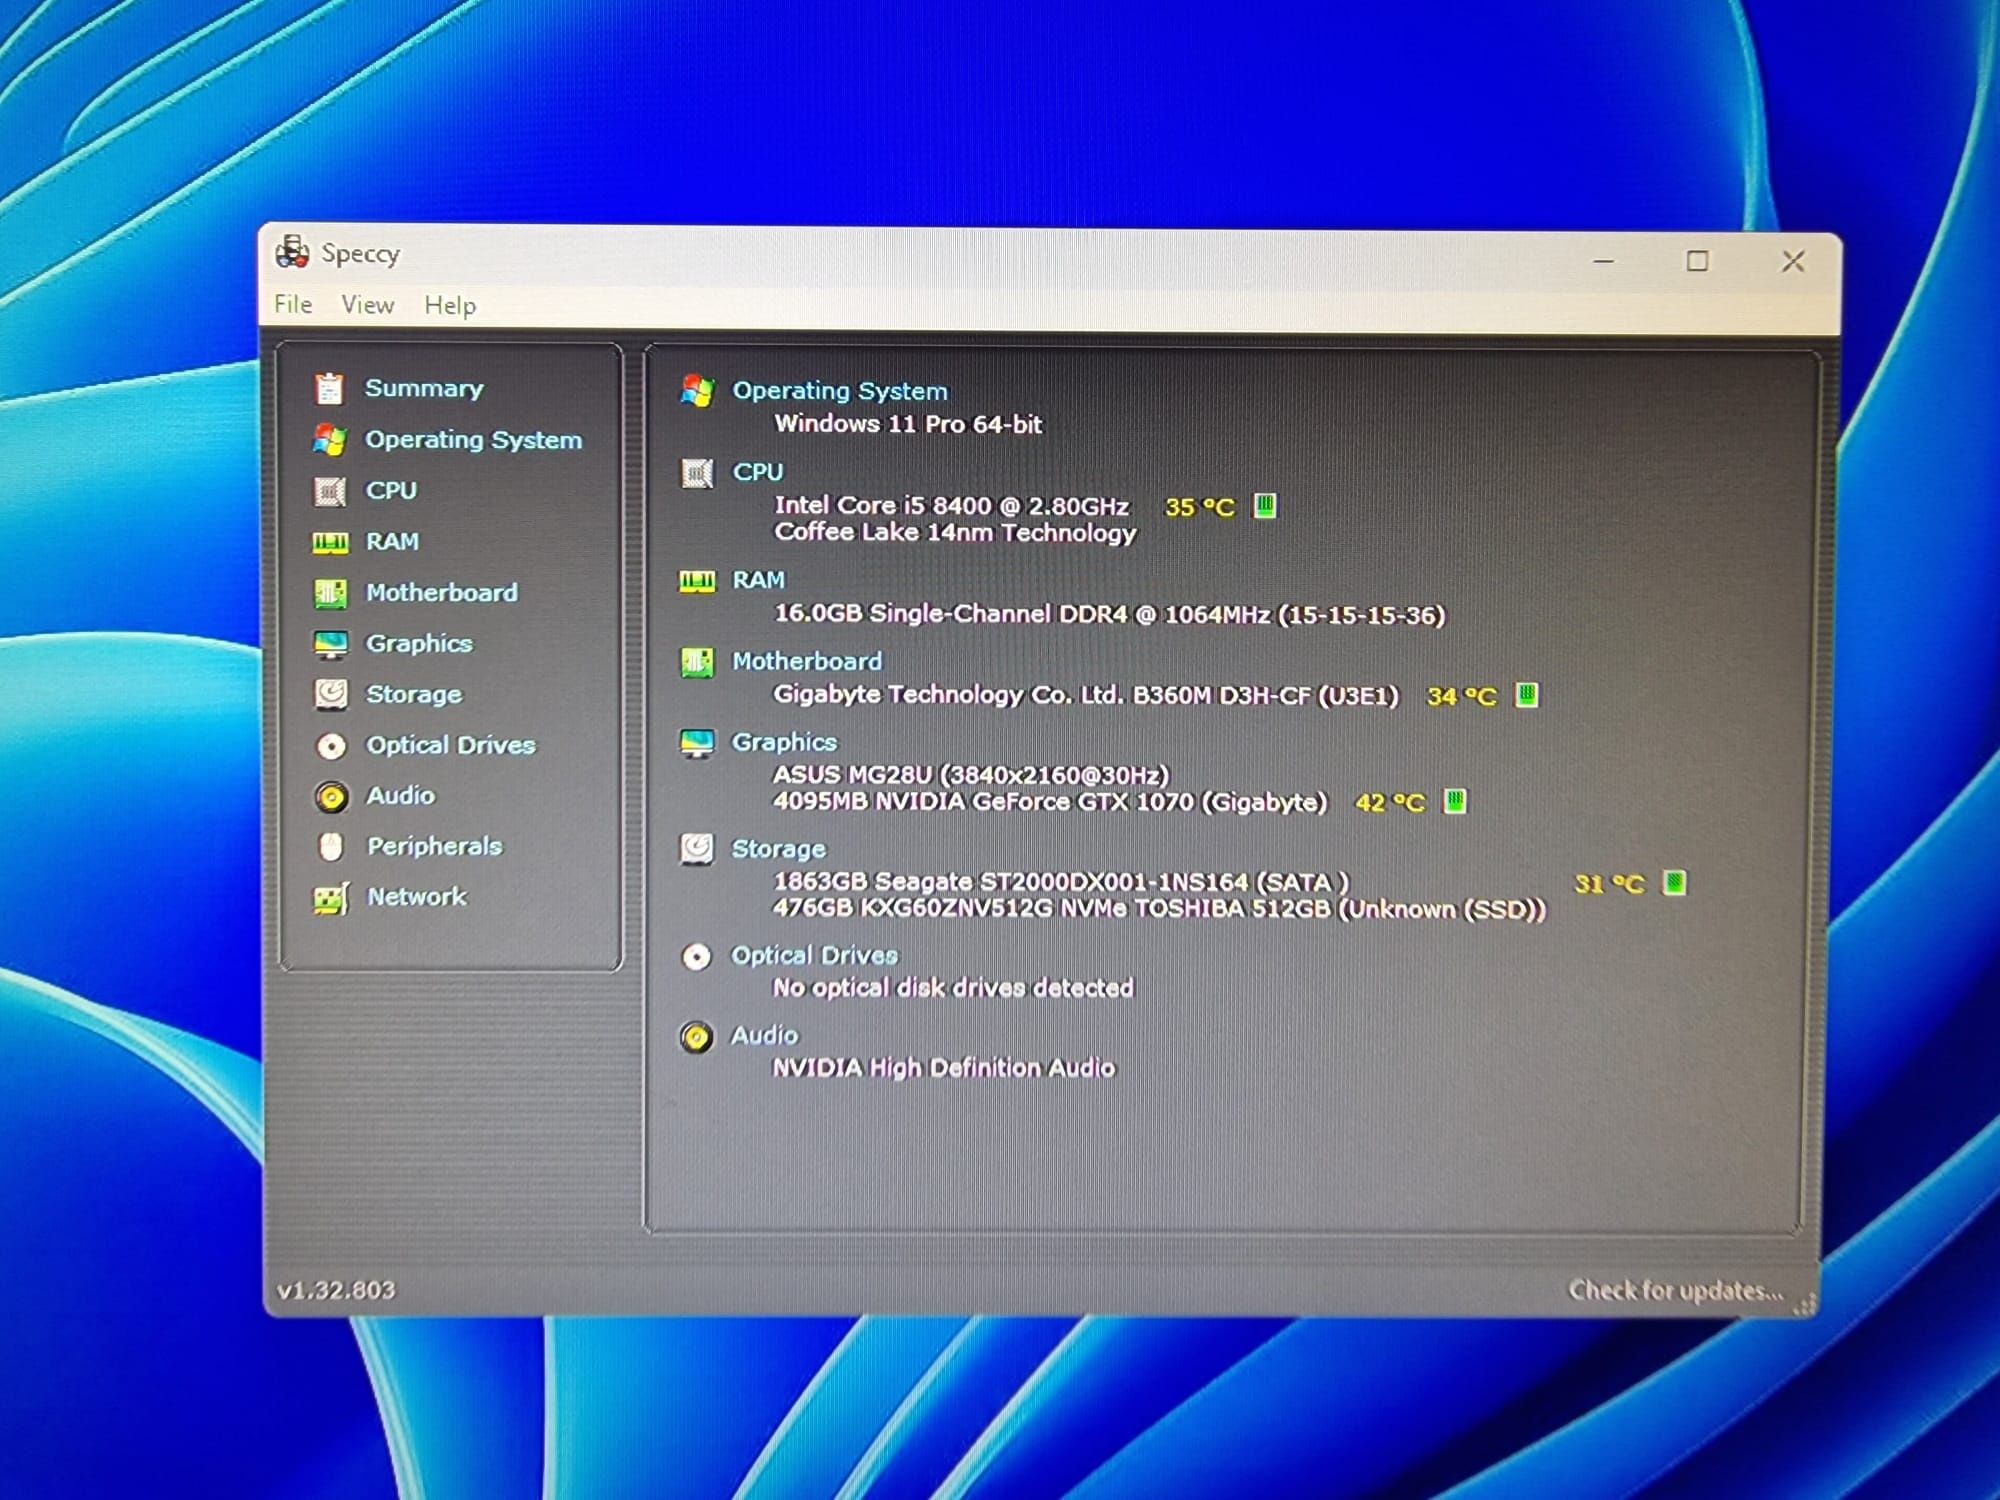The width and height of the screenshot is (2000, 1500).
Task: Open the File menu
Action: pyautogui.click(x=293, y=304)
